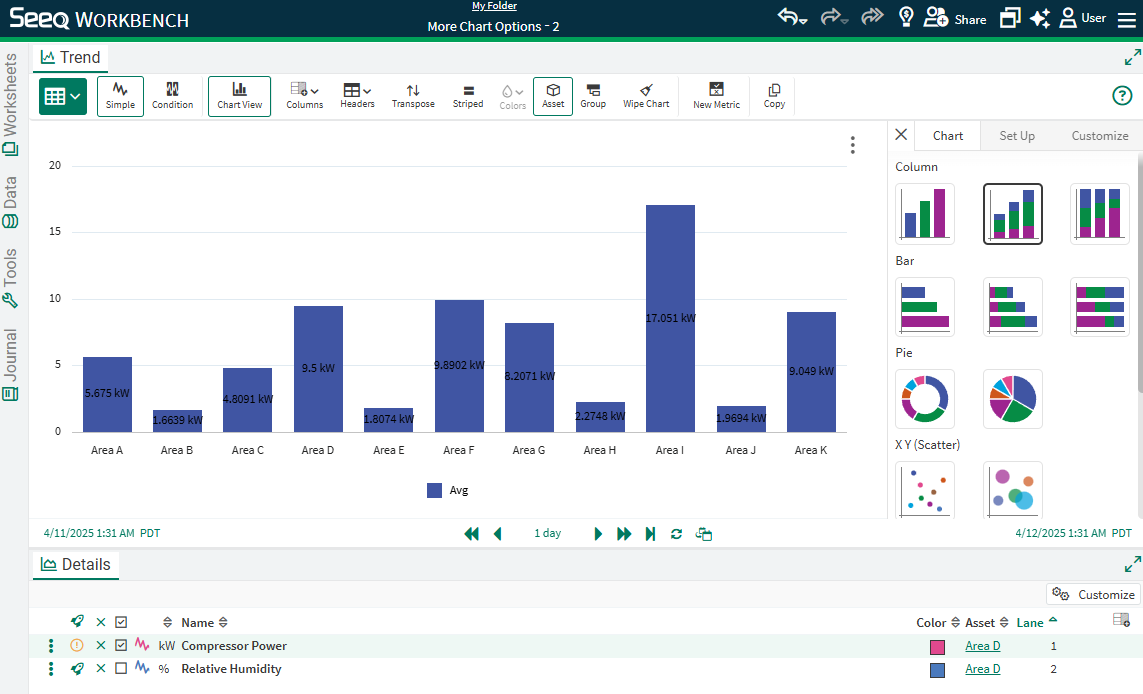The height and width of the screenshot is (694, 1143).
Task: Toggle Striped rows in toolbar
Action: 468,96
